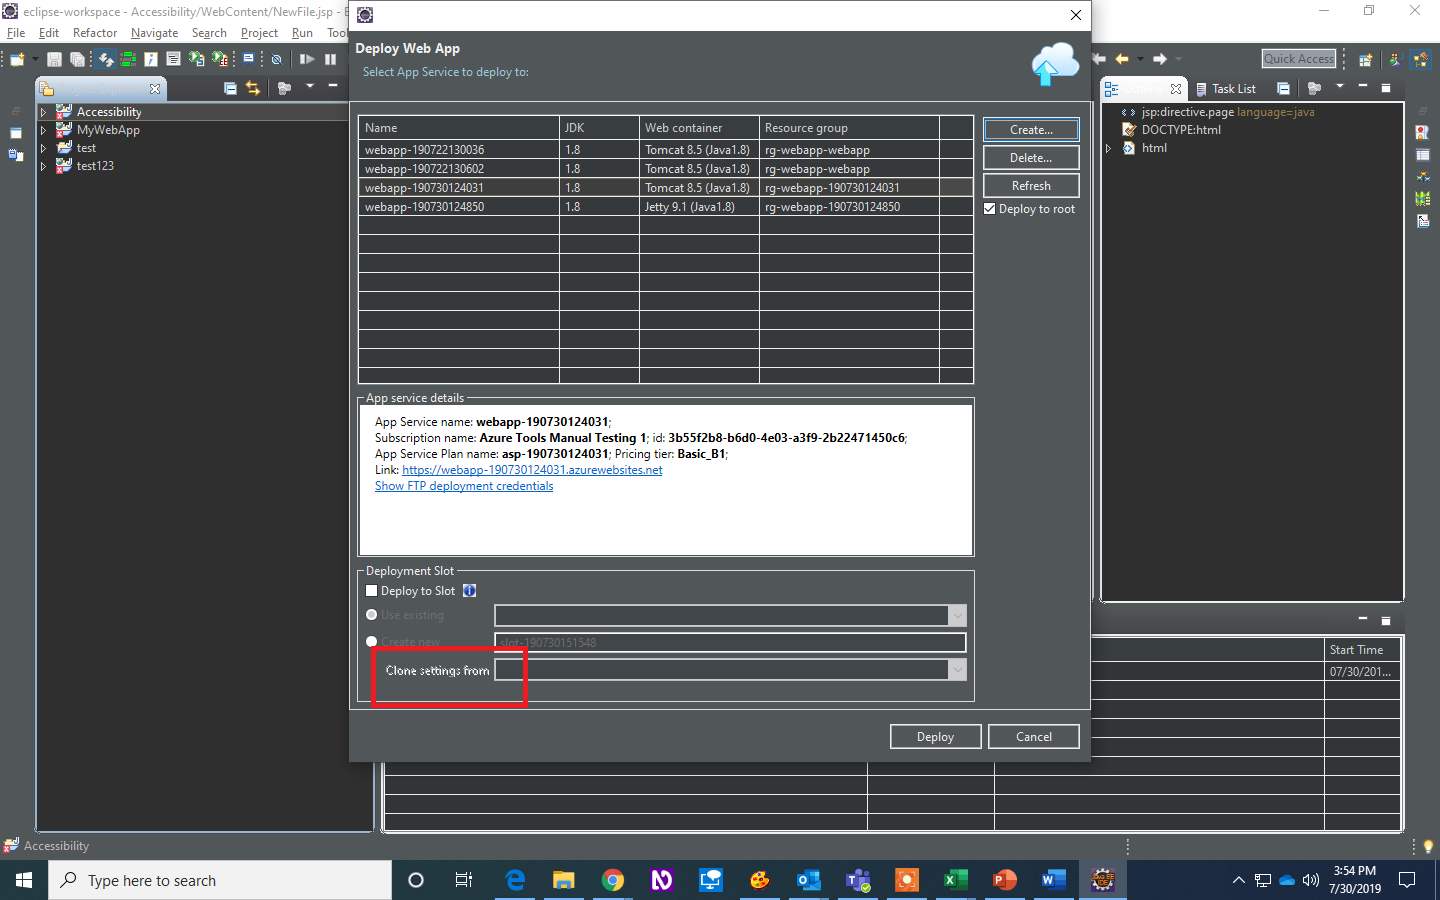The height and width of the screenshot is (900, 1440).
Task: Select the Open Perspective icon top right
Action: point(1365,59)
